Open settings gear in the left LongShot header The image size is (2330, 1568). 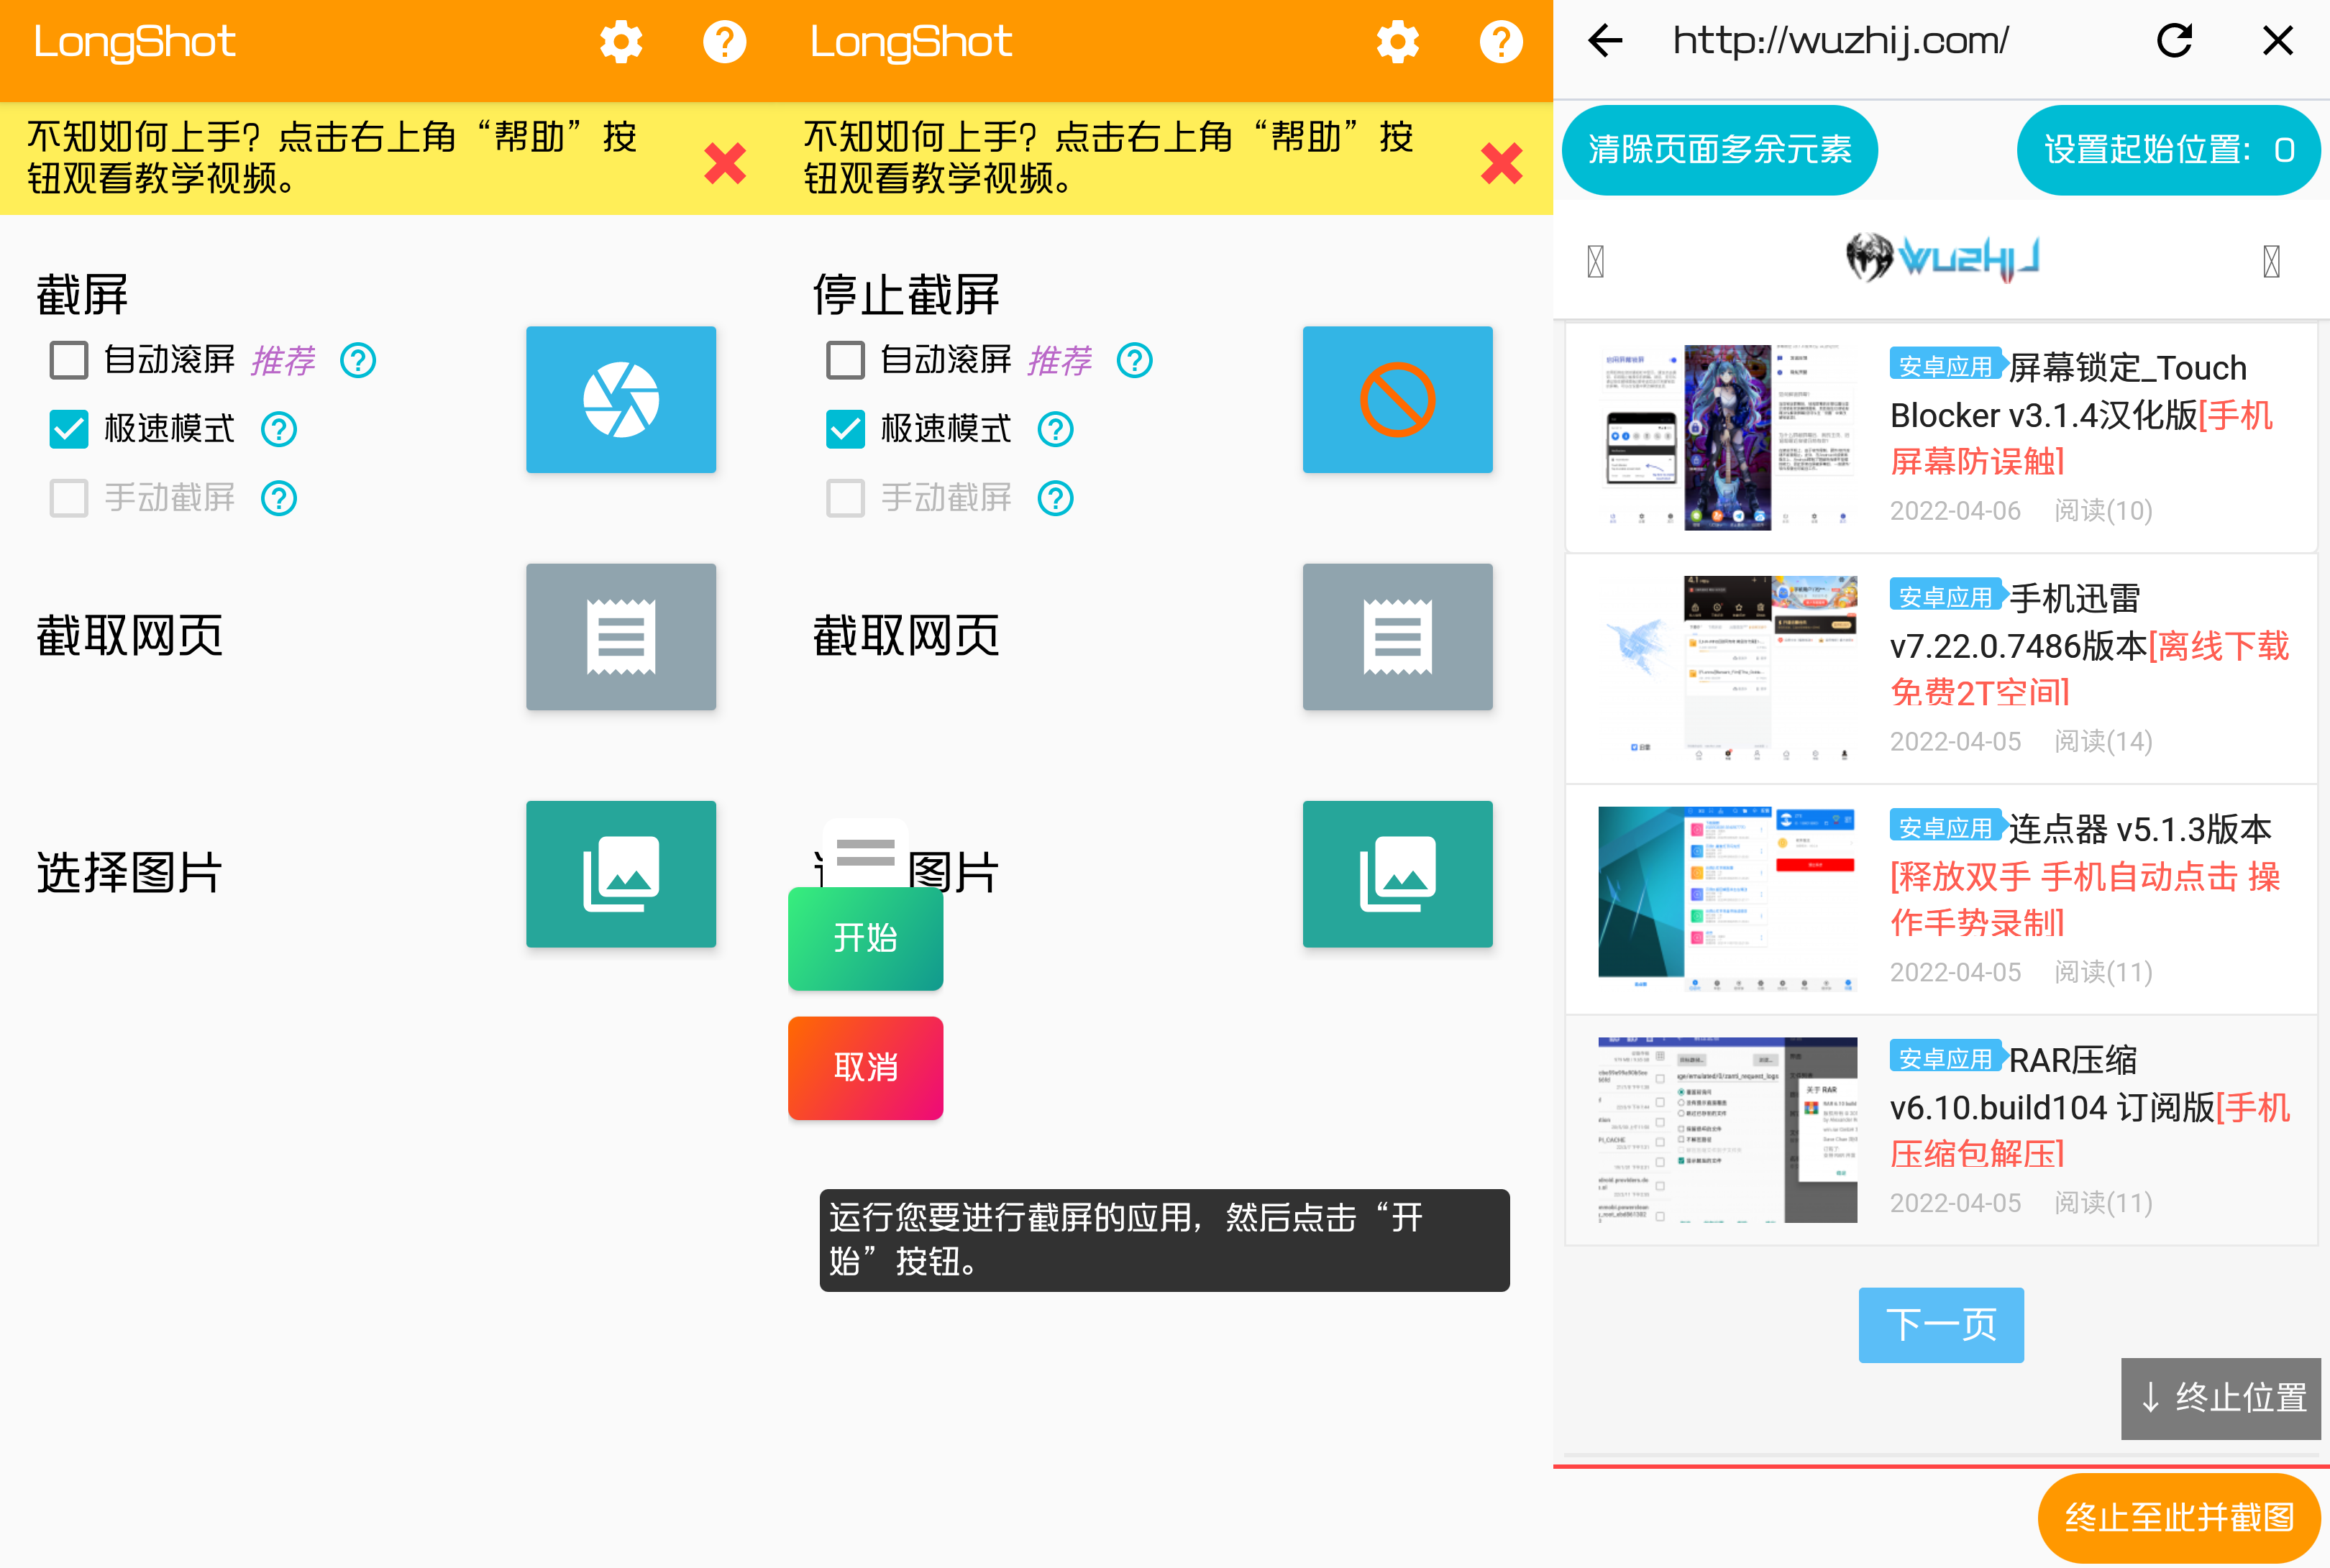pyautogui.click(x=620, y=42)
